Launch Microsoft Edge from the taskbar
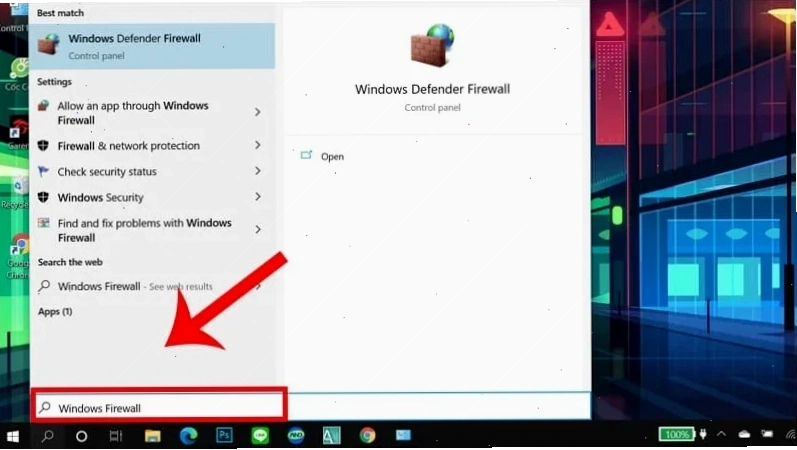 [189, 436]
